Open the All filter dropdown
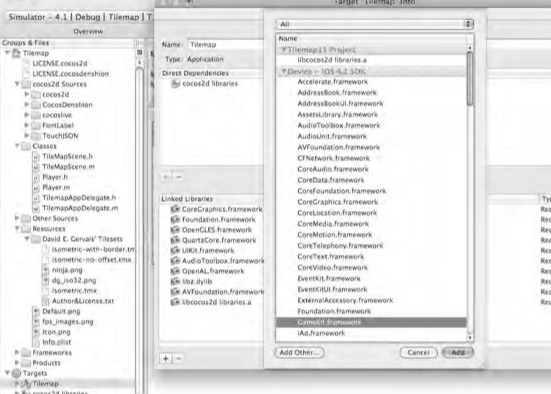This screenshot has height=394, width=551. coord(375,24)
